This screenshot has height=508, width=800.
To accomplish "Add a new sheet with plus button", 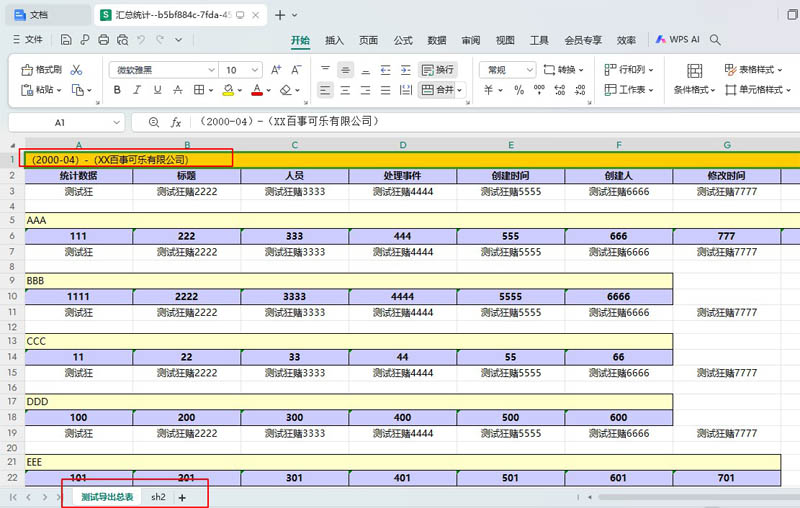I will [x=182, y=497].
